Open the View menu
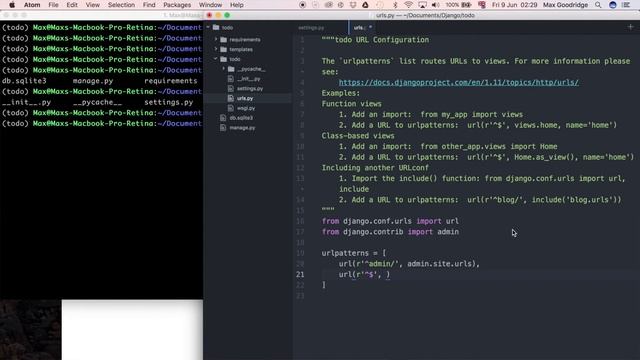Screen dimensions: 640x360 tap(93, 5)
